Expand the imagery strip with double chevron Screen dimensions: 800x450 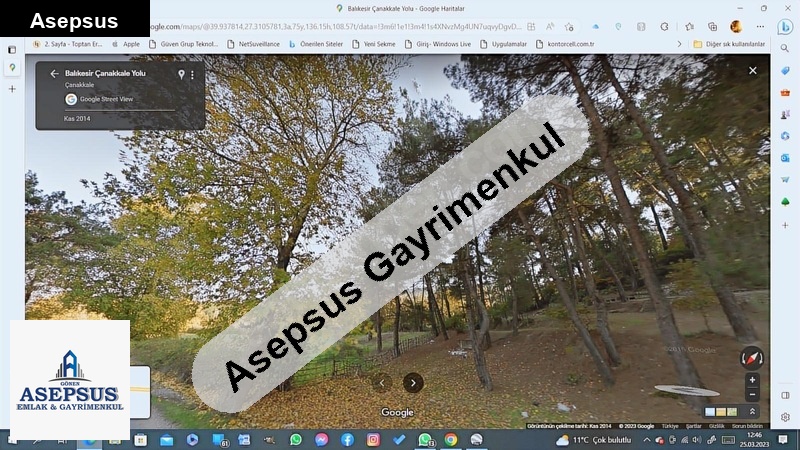[x=752, y=411]
